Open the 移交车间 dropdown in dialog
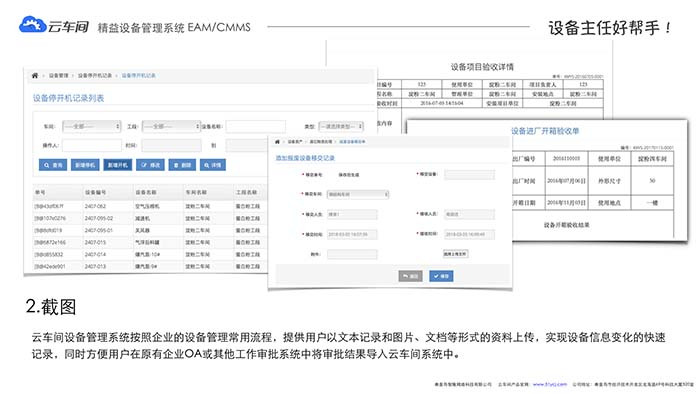This screenshot has height=394, width=700. pos(358,195)
